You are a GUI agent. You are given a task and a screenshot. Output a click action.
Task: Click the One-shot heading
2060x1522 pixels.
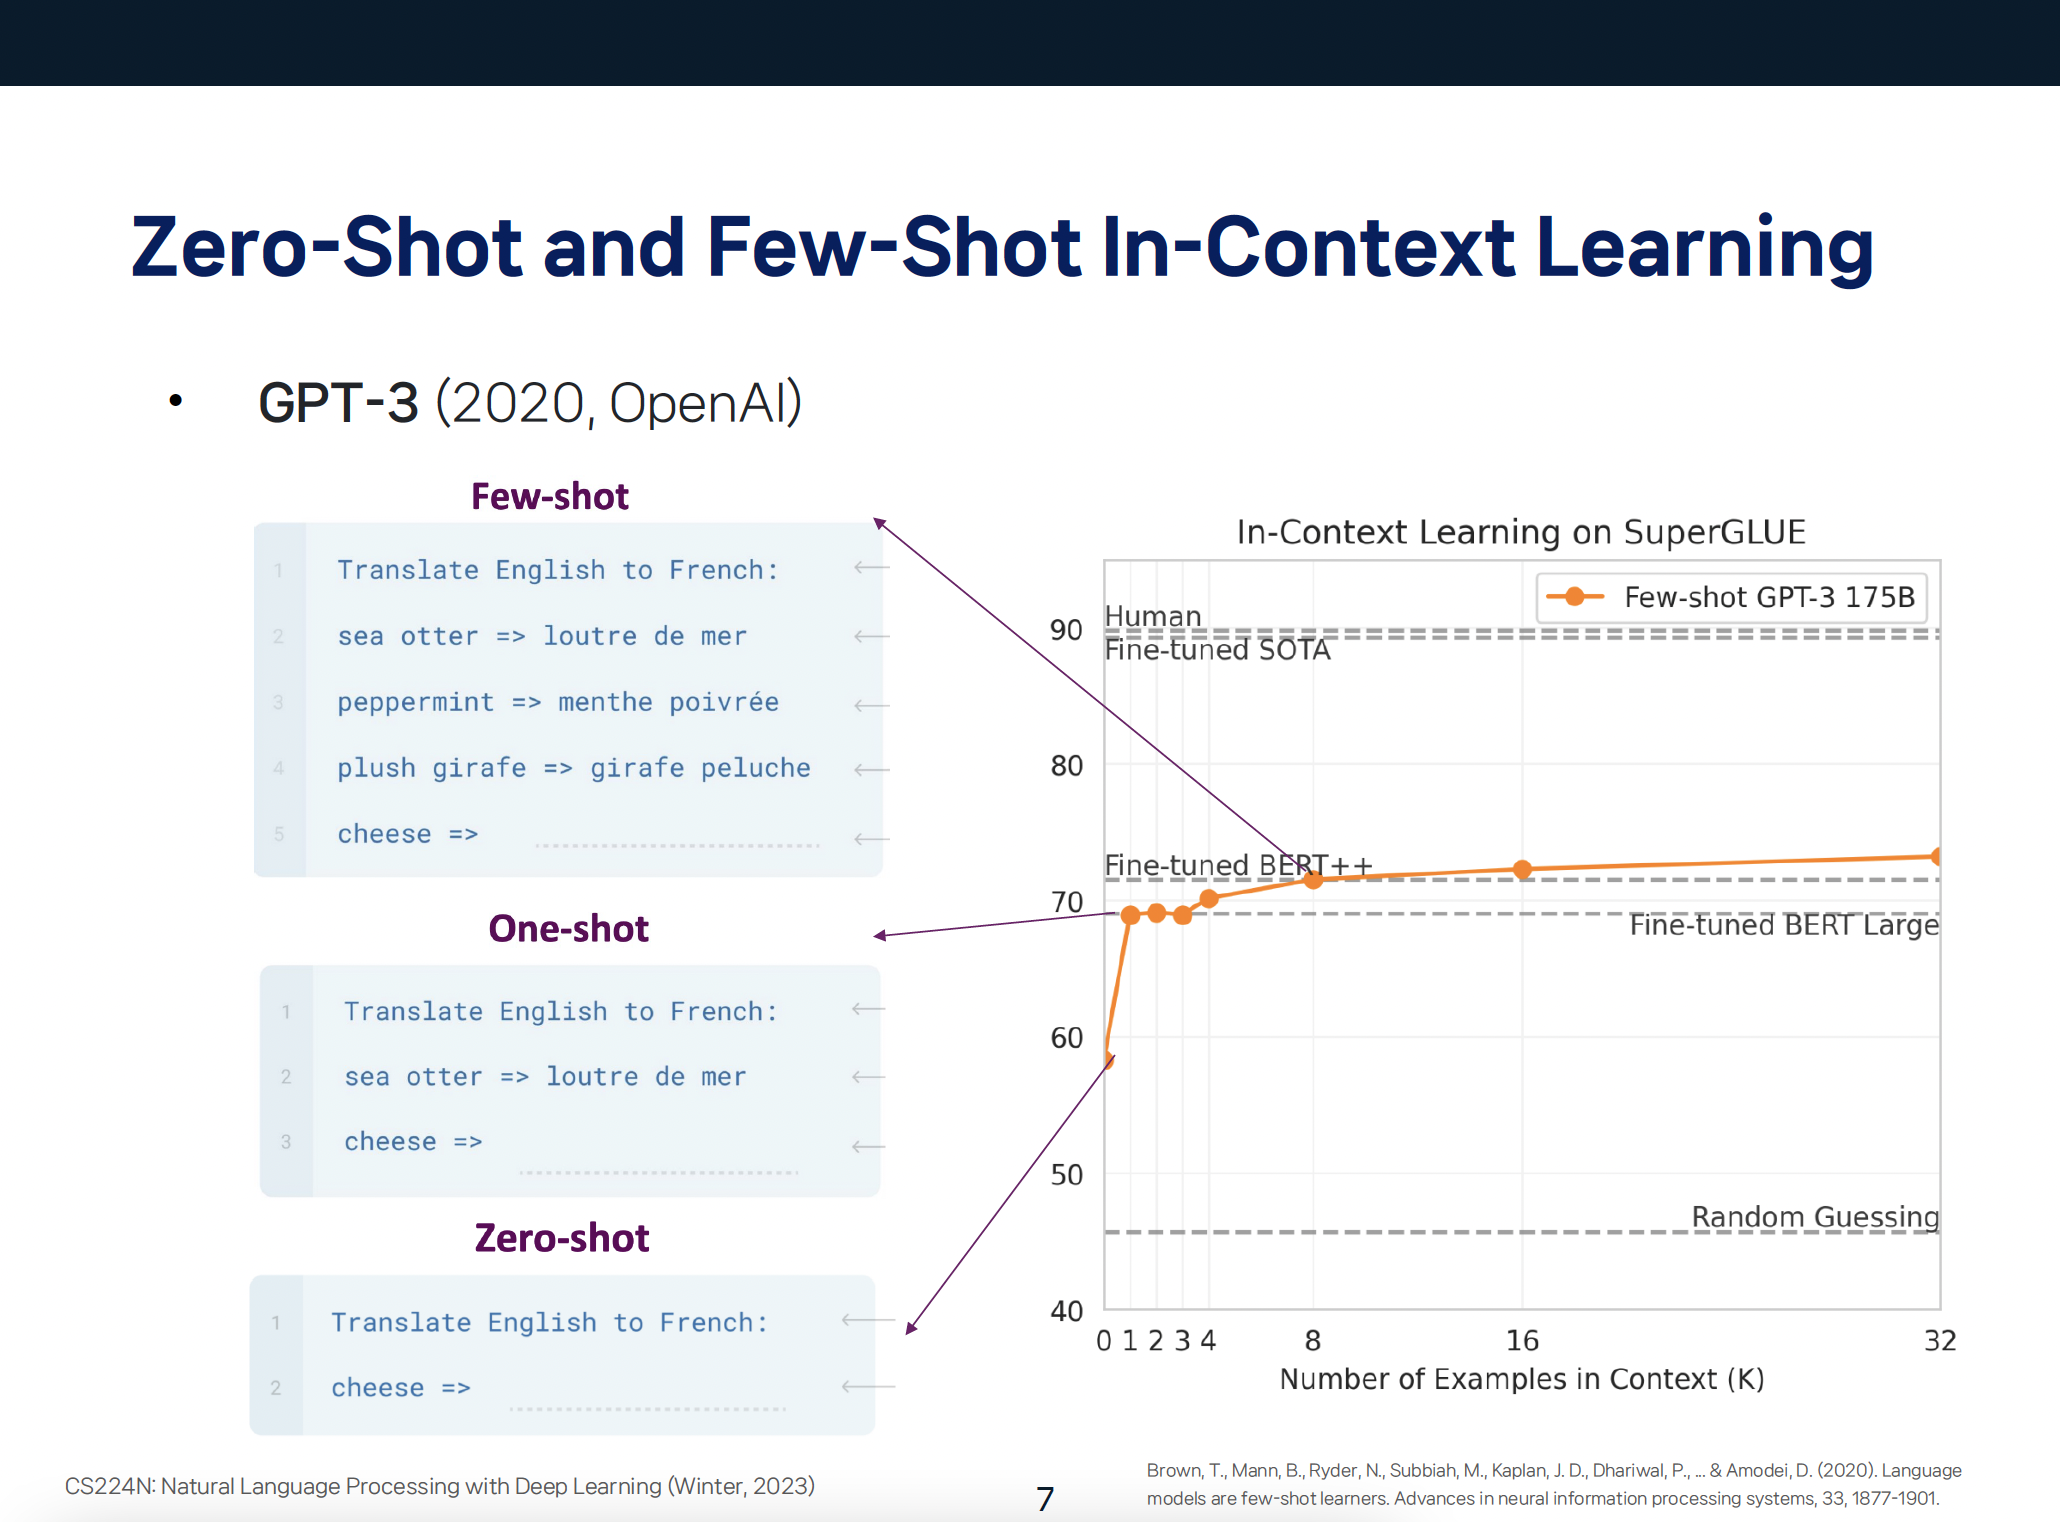coord(568,929)
